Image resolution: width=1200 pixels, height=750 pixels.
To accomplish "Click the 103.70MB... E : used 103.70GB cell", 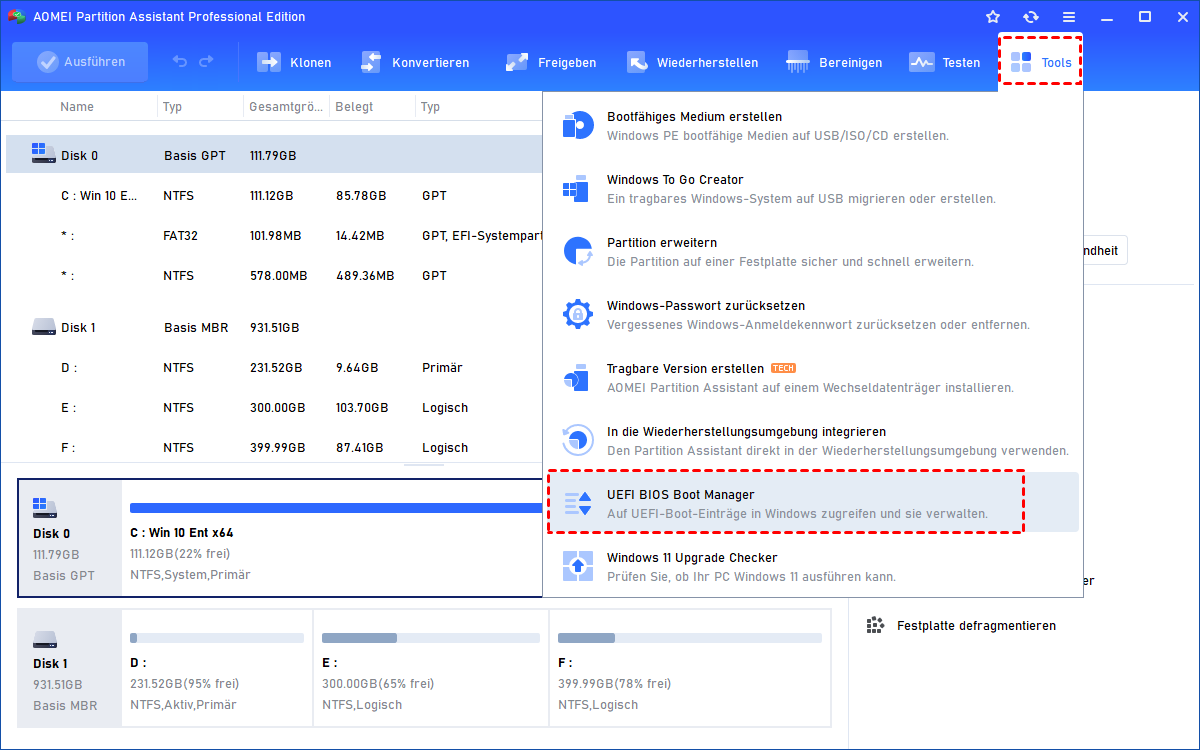I will 363,408.
